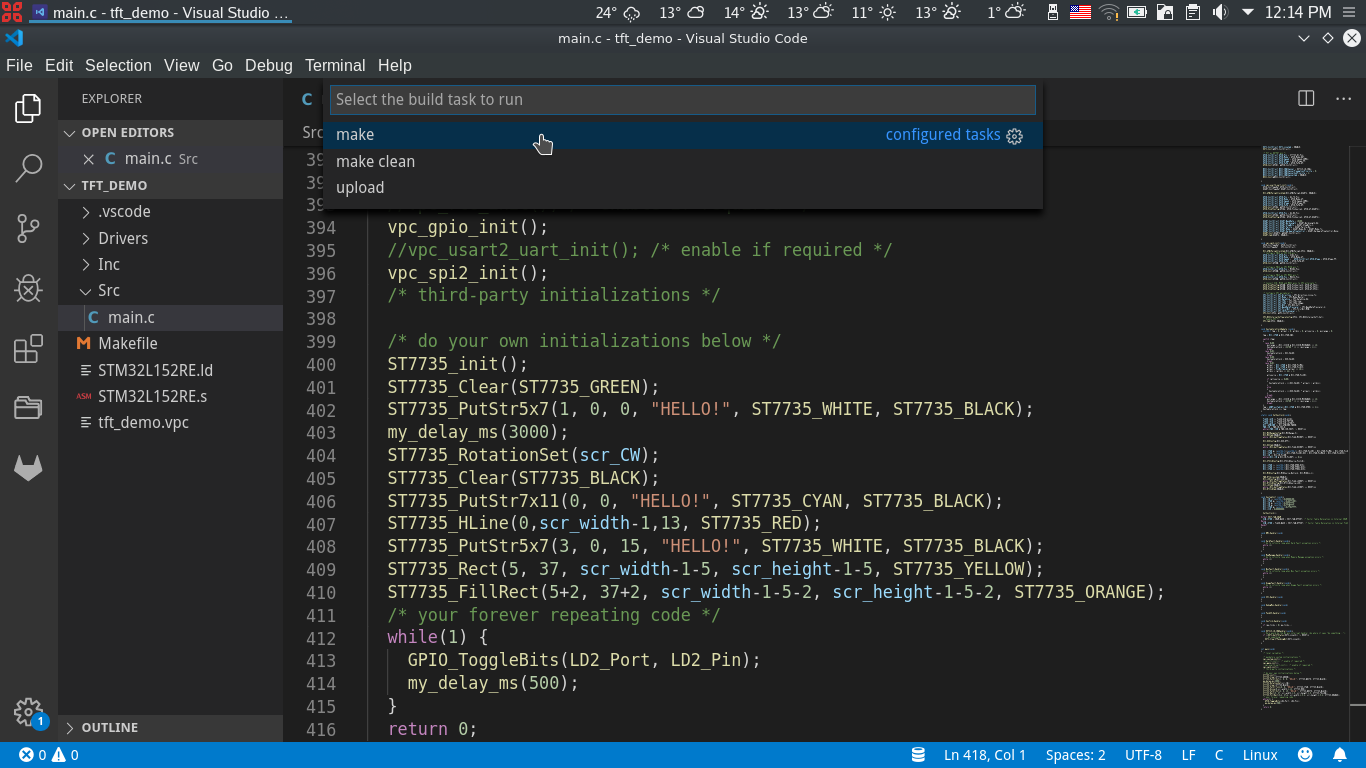Select the 'make clean' build task
1366x768 pixels.
pos(375,161)
